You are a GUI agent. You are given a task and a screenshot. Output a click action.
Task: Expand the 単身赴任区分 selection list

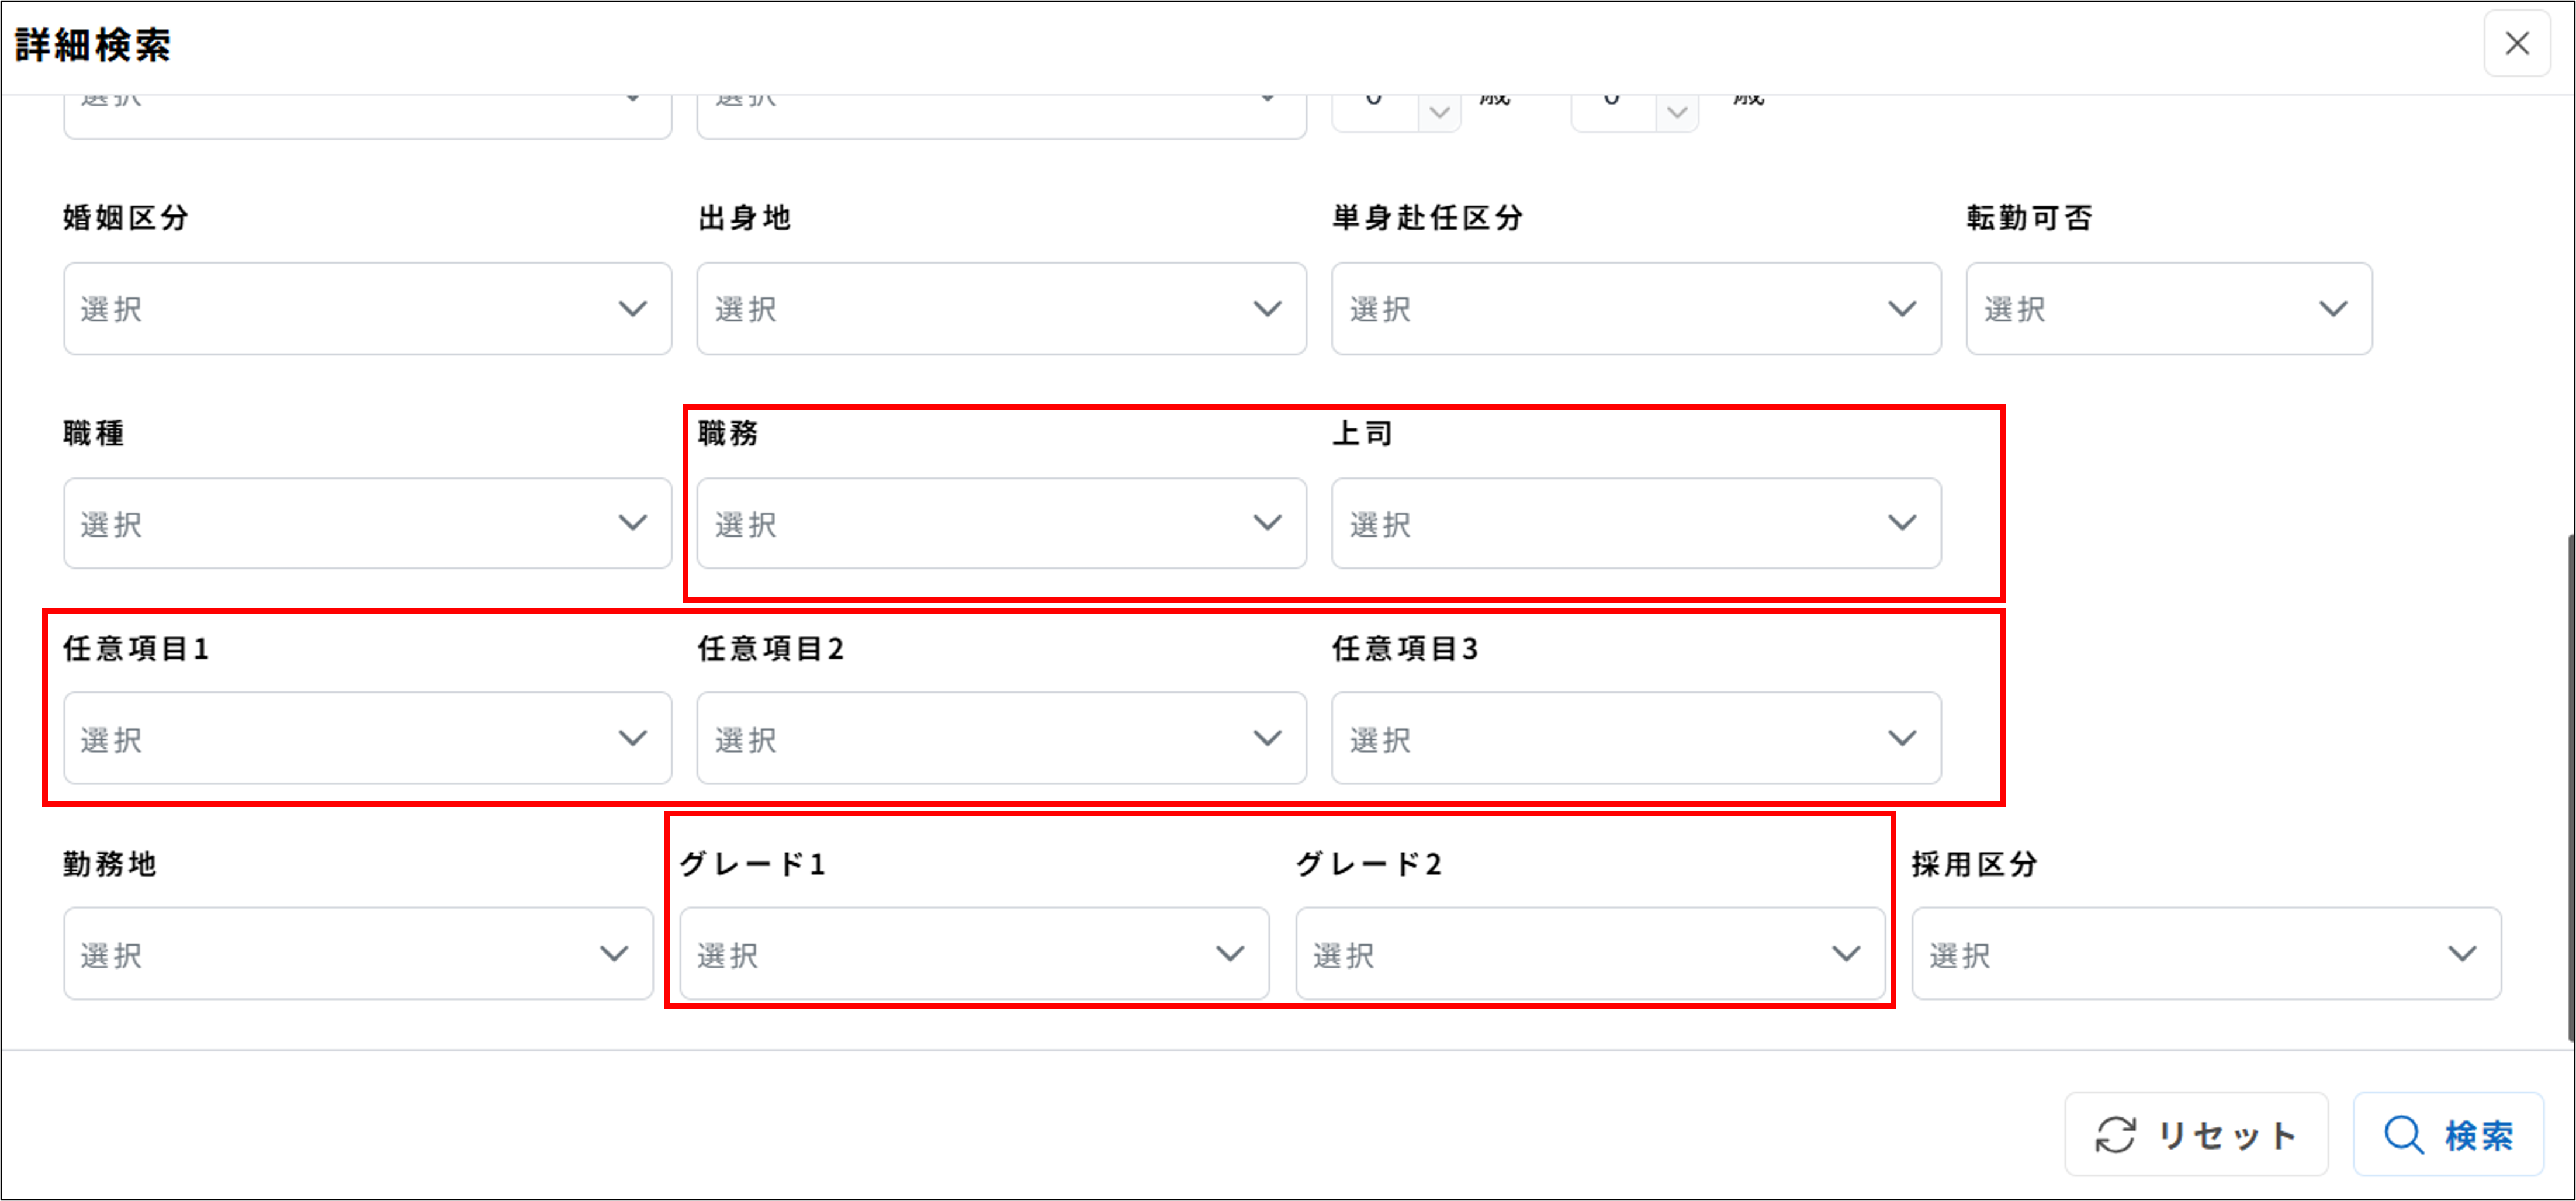pyautogui.click(x=1635, y=308)
